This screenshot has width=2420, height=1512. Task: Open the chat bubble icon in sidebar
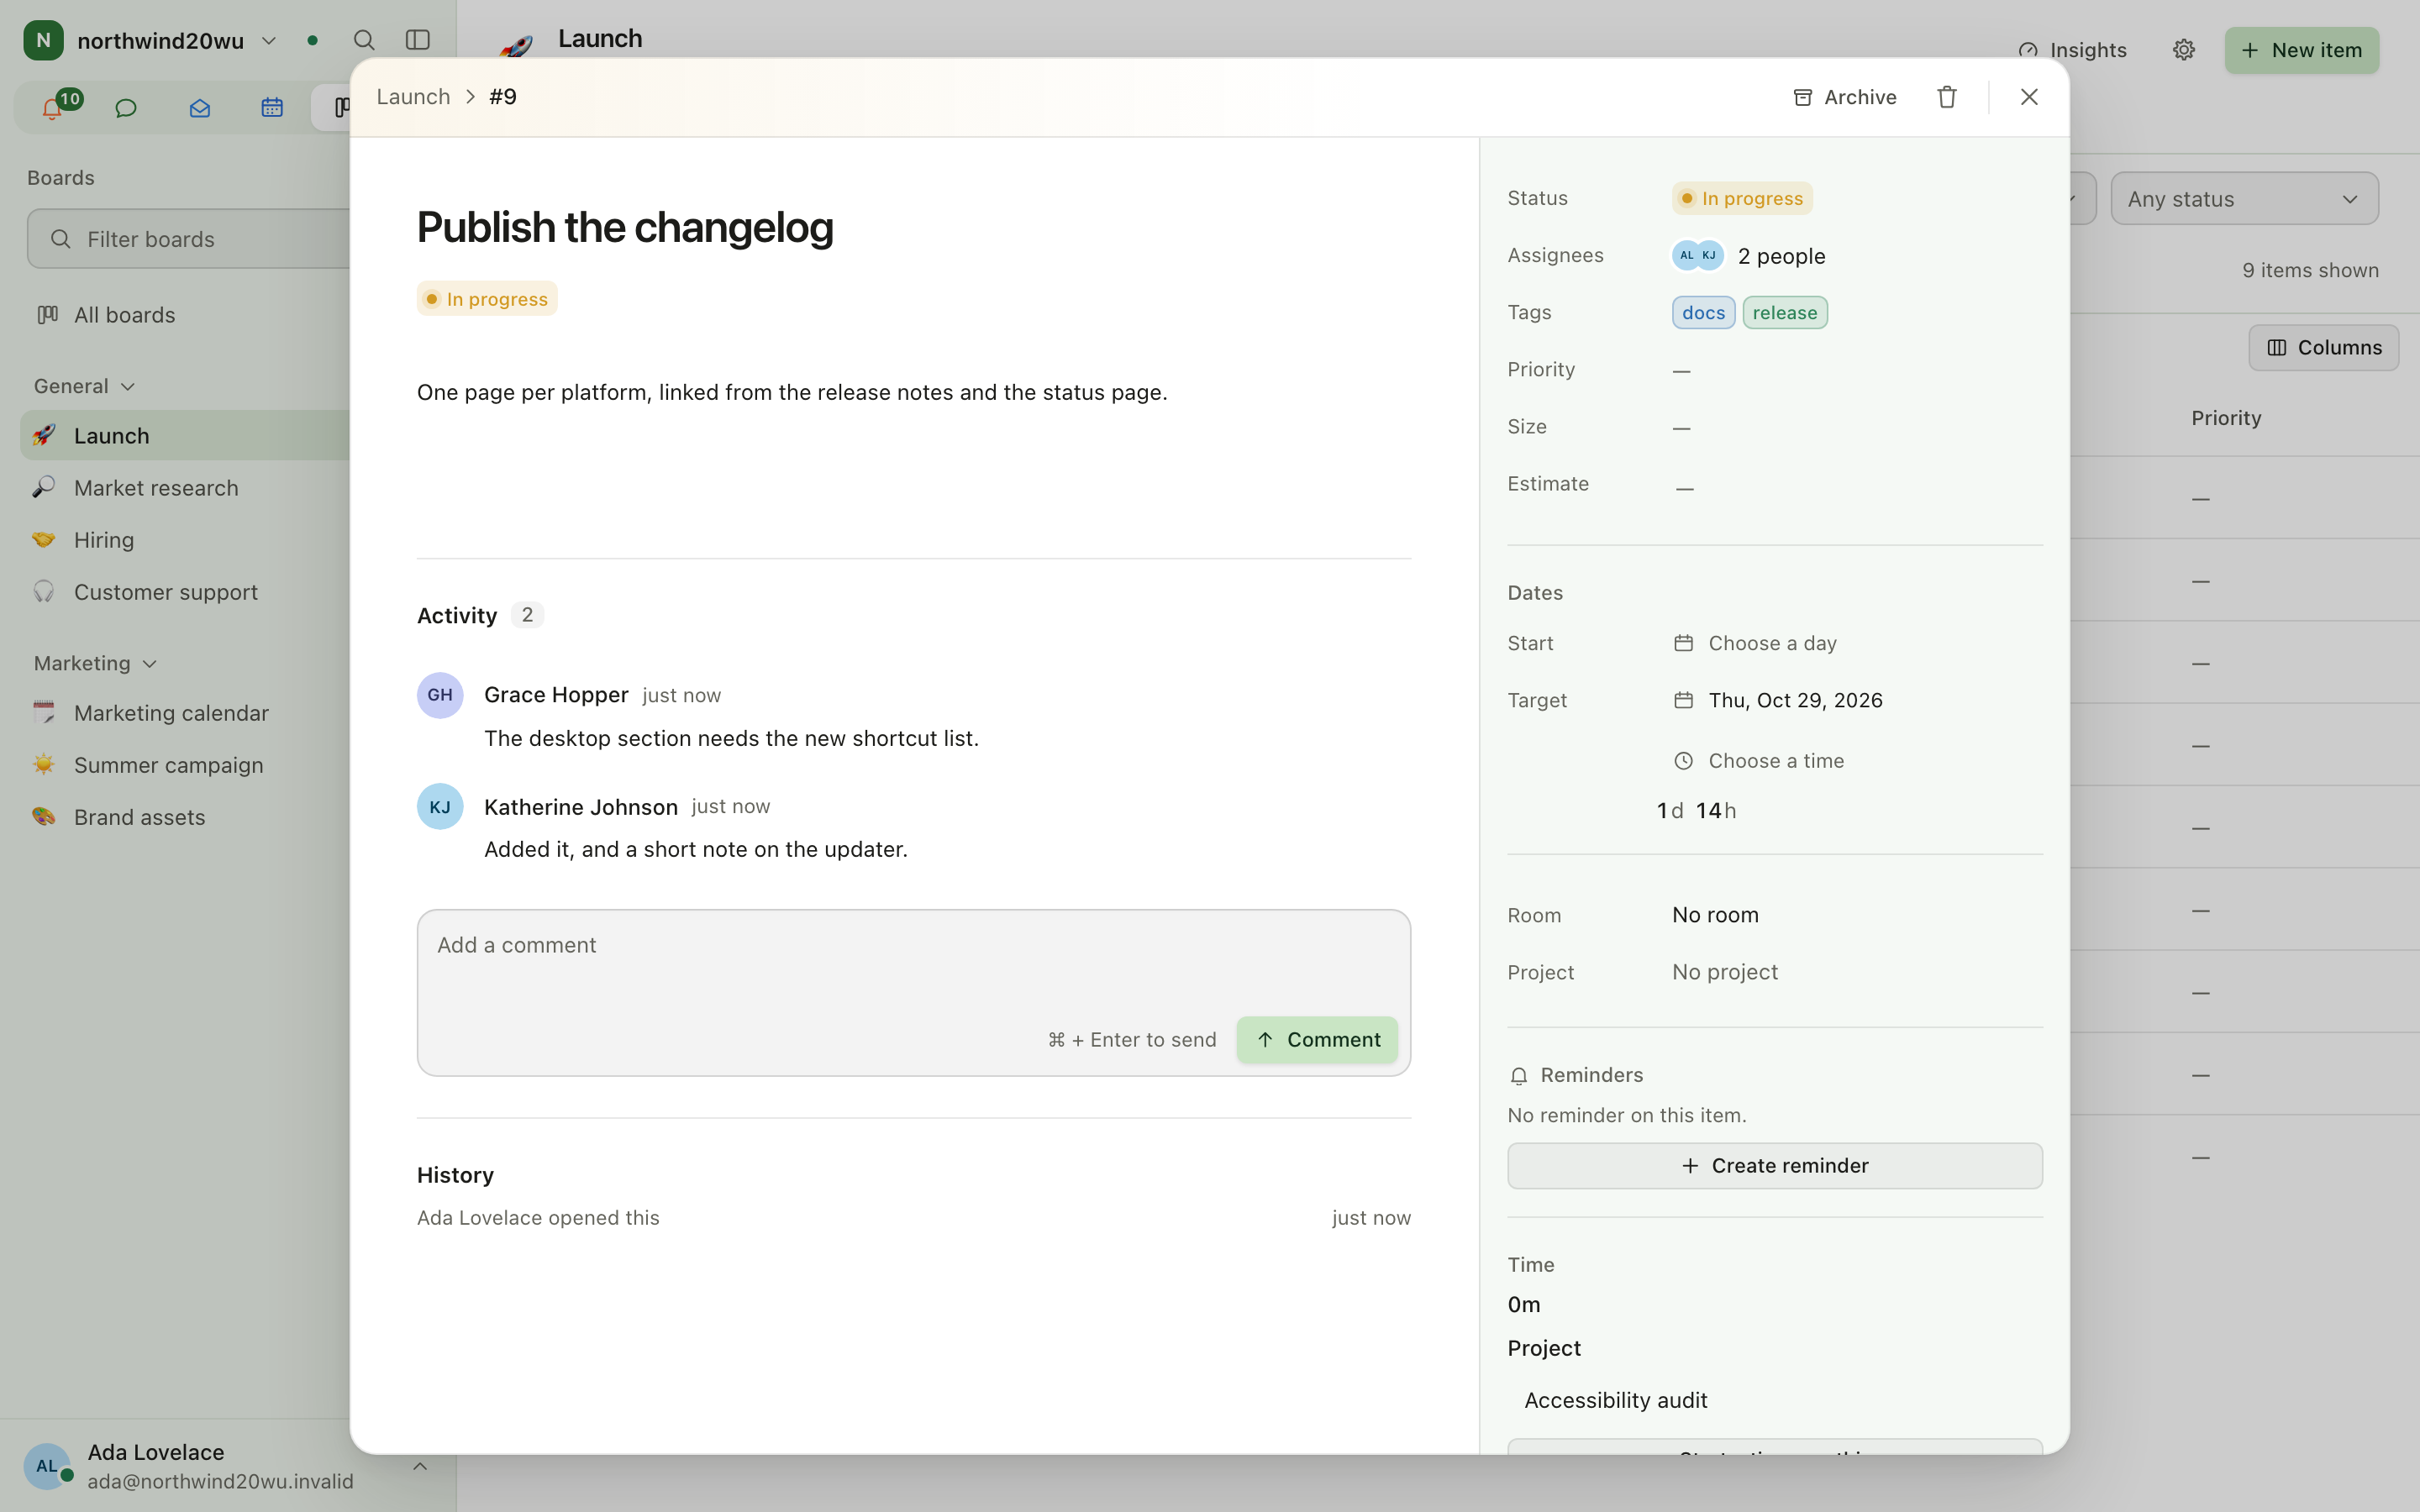126,108
